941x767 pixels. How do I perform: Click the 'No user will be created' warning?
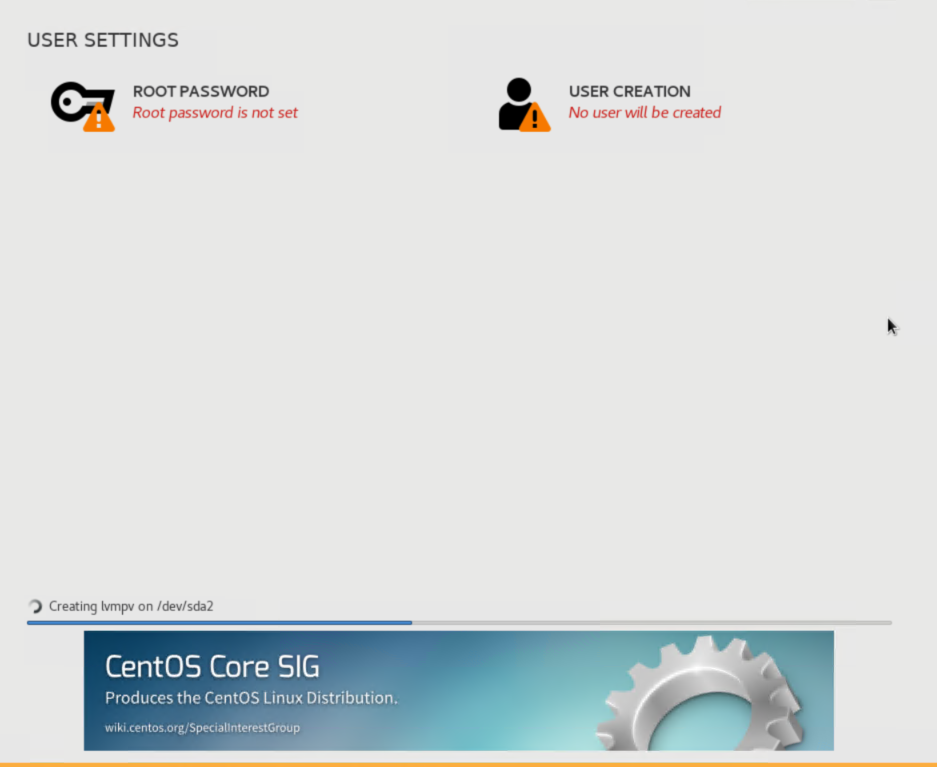(x=645, y=113)
